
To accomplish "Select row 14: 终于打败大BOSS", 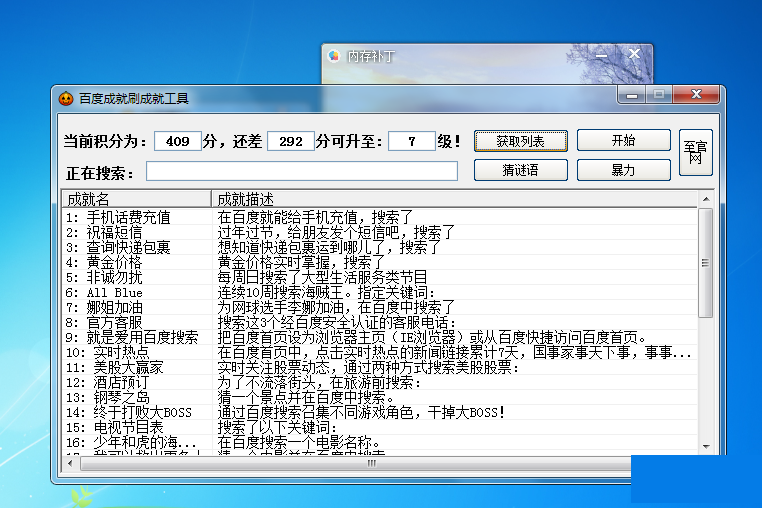I will pos(380,413).
